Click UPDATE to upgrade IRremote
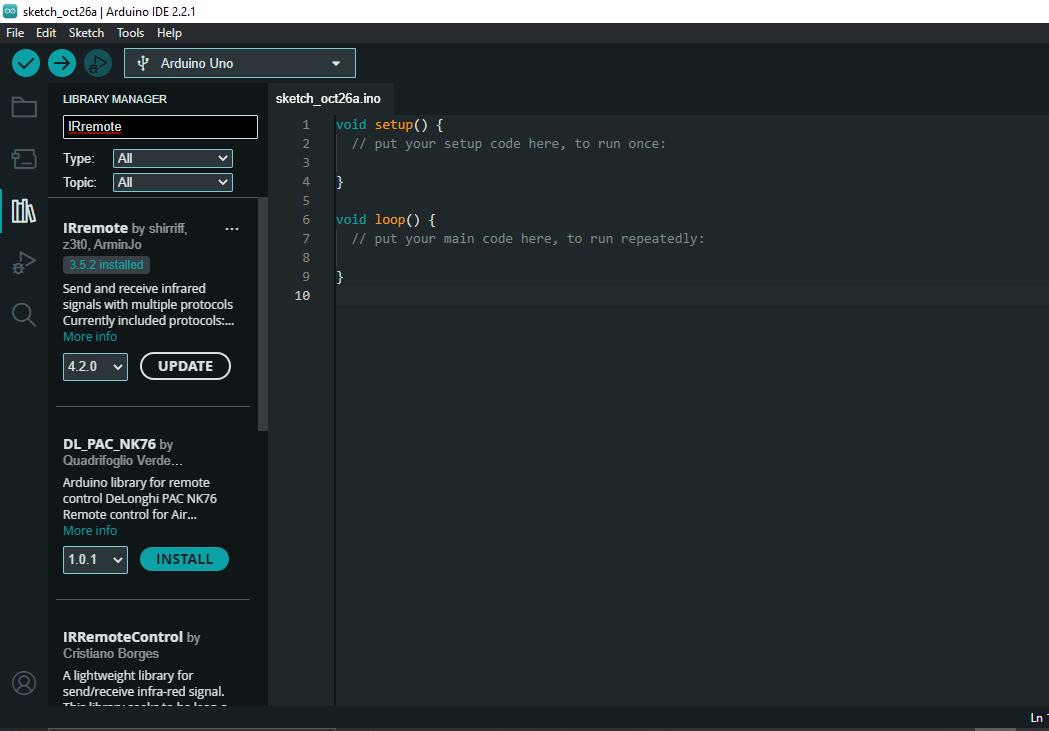1049x731 pixels. click(x=185, y=366)
